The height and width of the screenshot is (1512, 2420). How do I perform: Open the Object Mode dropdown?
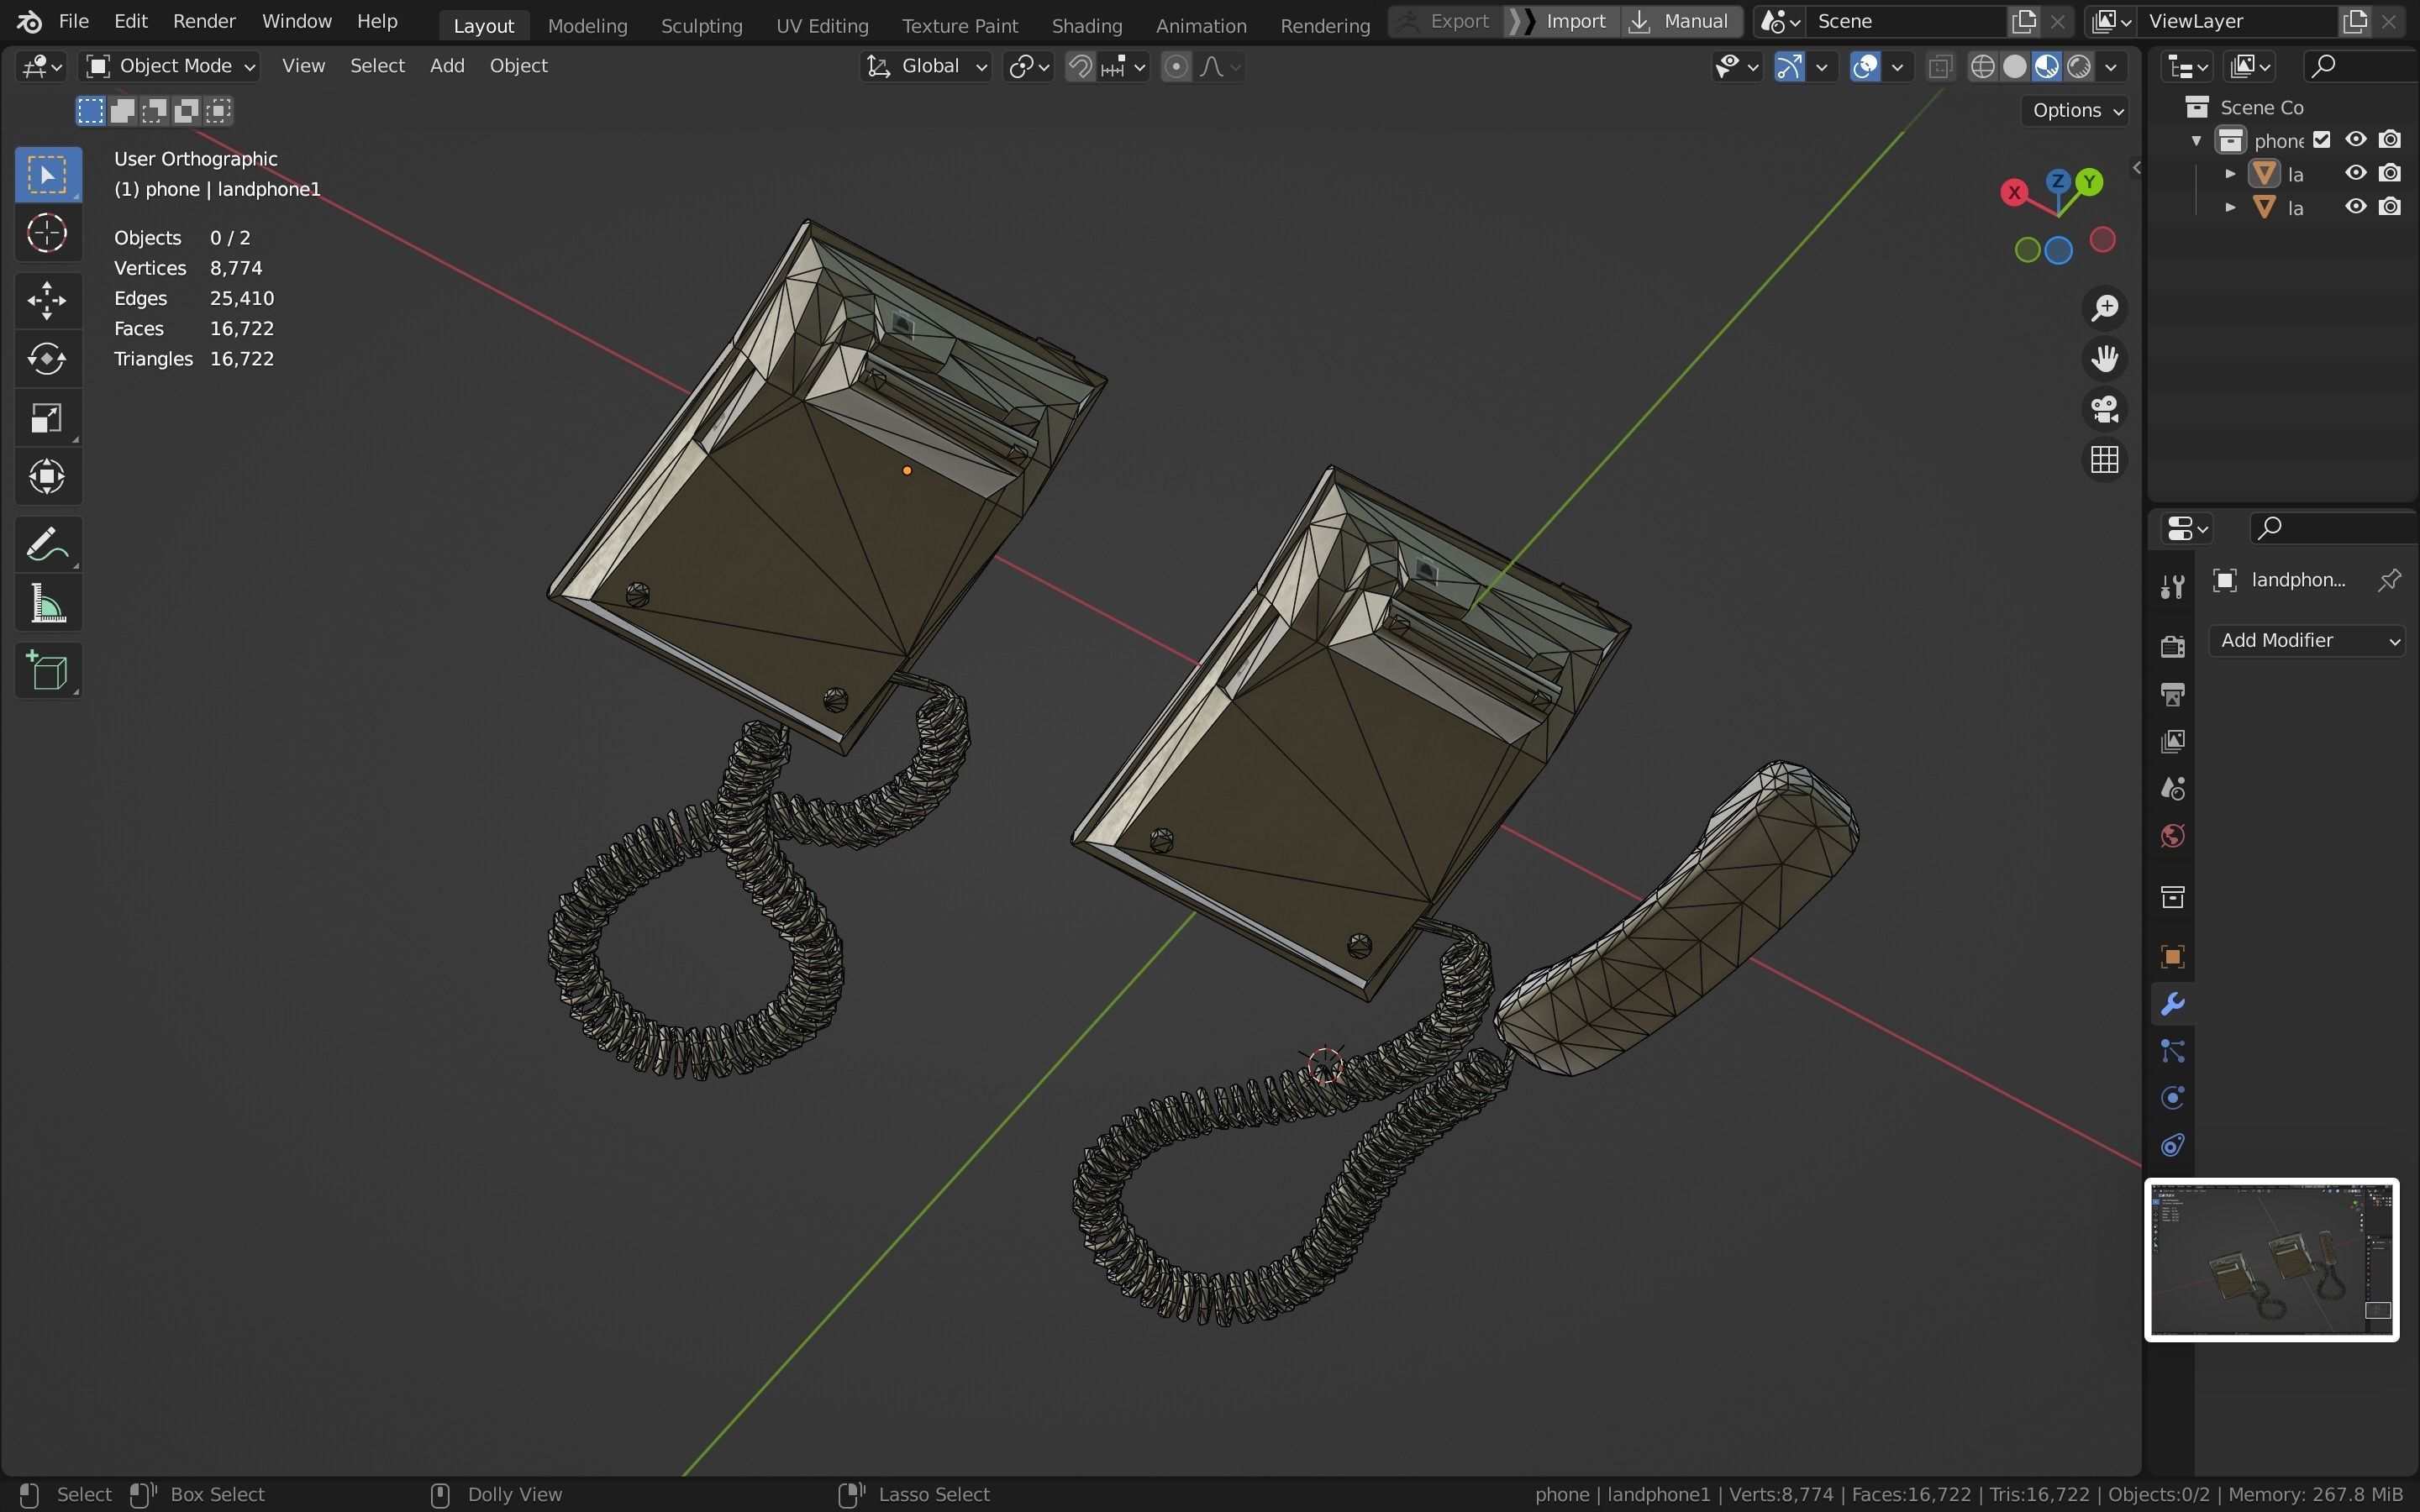(171, 67)
